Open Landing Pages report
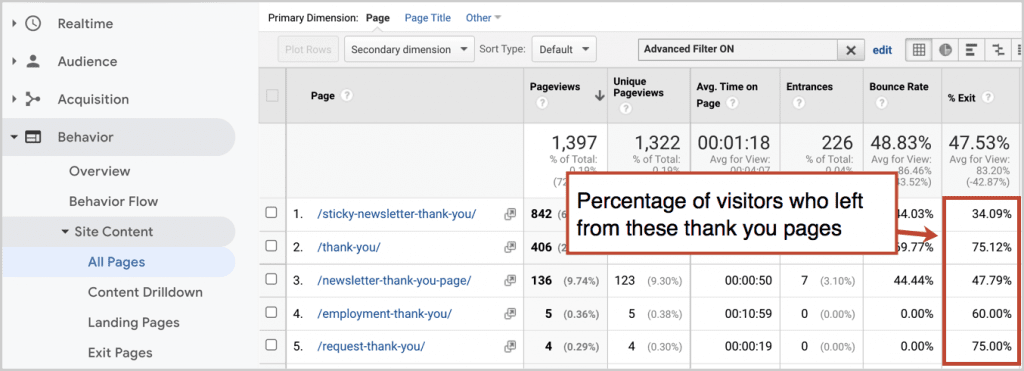 click(133, 323)
